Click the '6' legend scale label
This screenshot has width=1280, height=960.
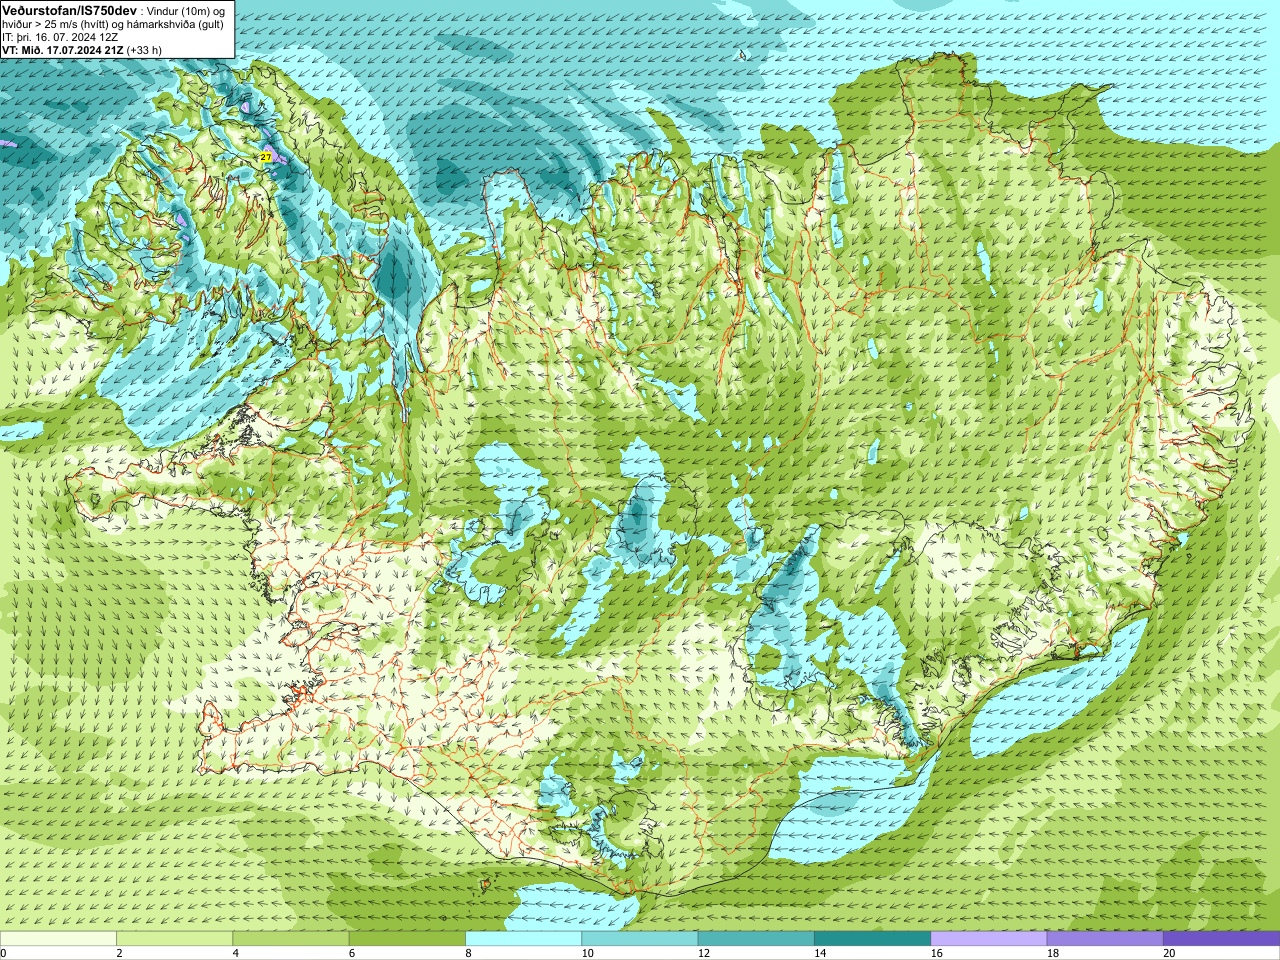[x=352, y=953]
